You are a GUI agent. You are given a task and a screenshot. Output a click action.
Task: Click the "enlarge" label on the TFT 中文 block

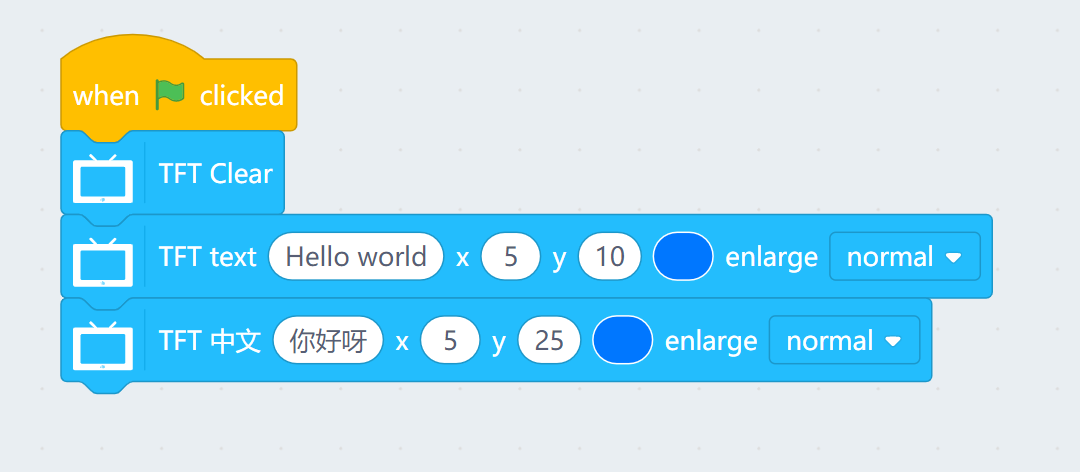[711, 341]
